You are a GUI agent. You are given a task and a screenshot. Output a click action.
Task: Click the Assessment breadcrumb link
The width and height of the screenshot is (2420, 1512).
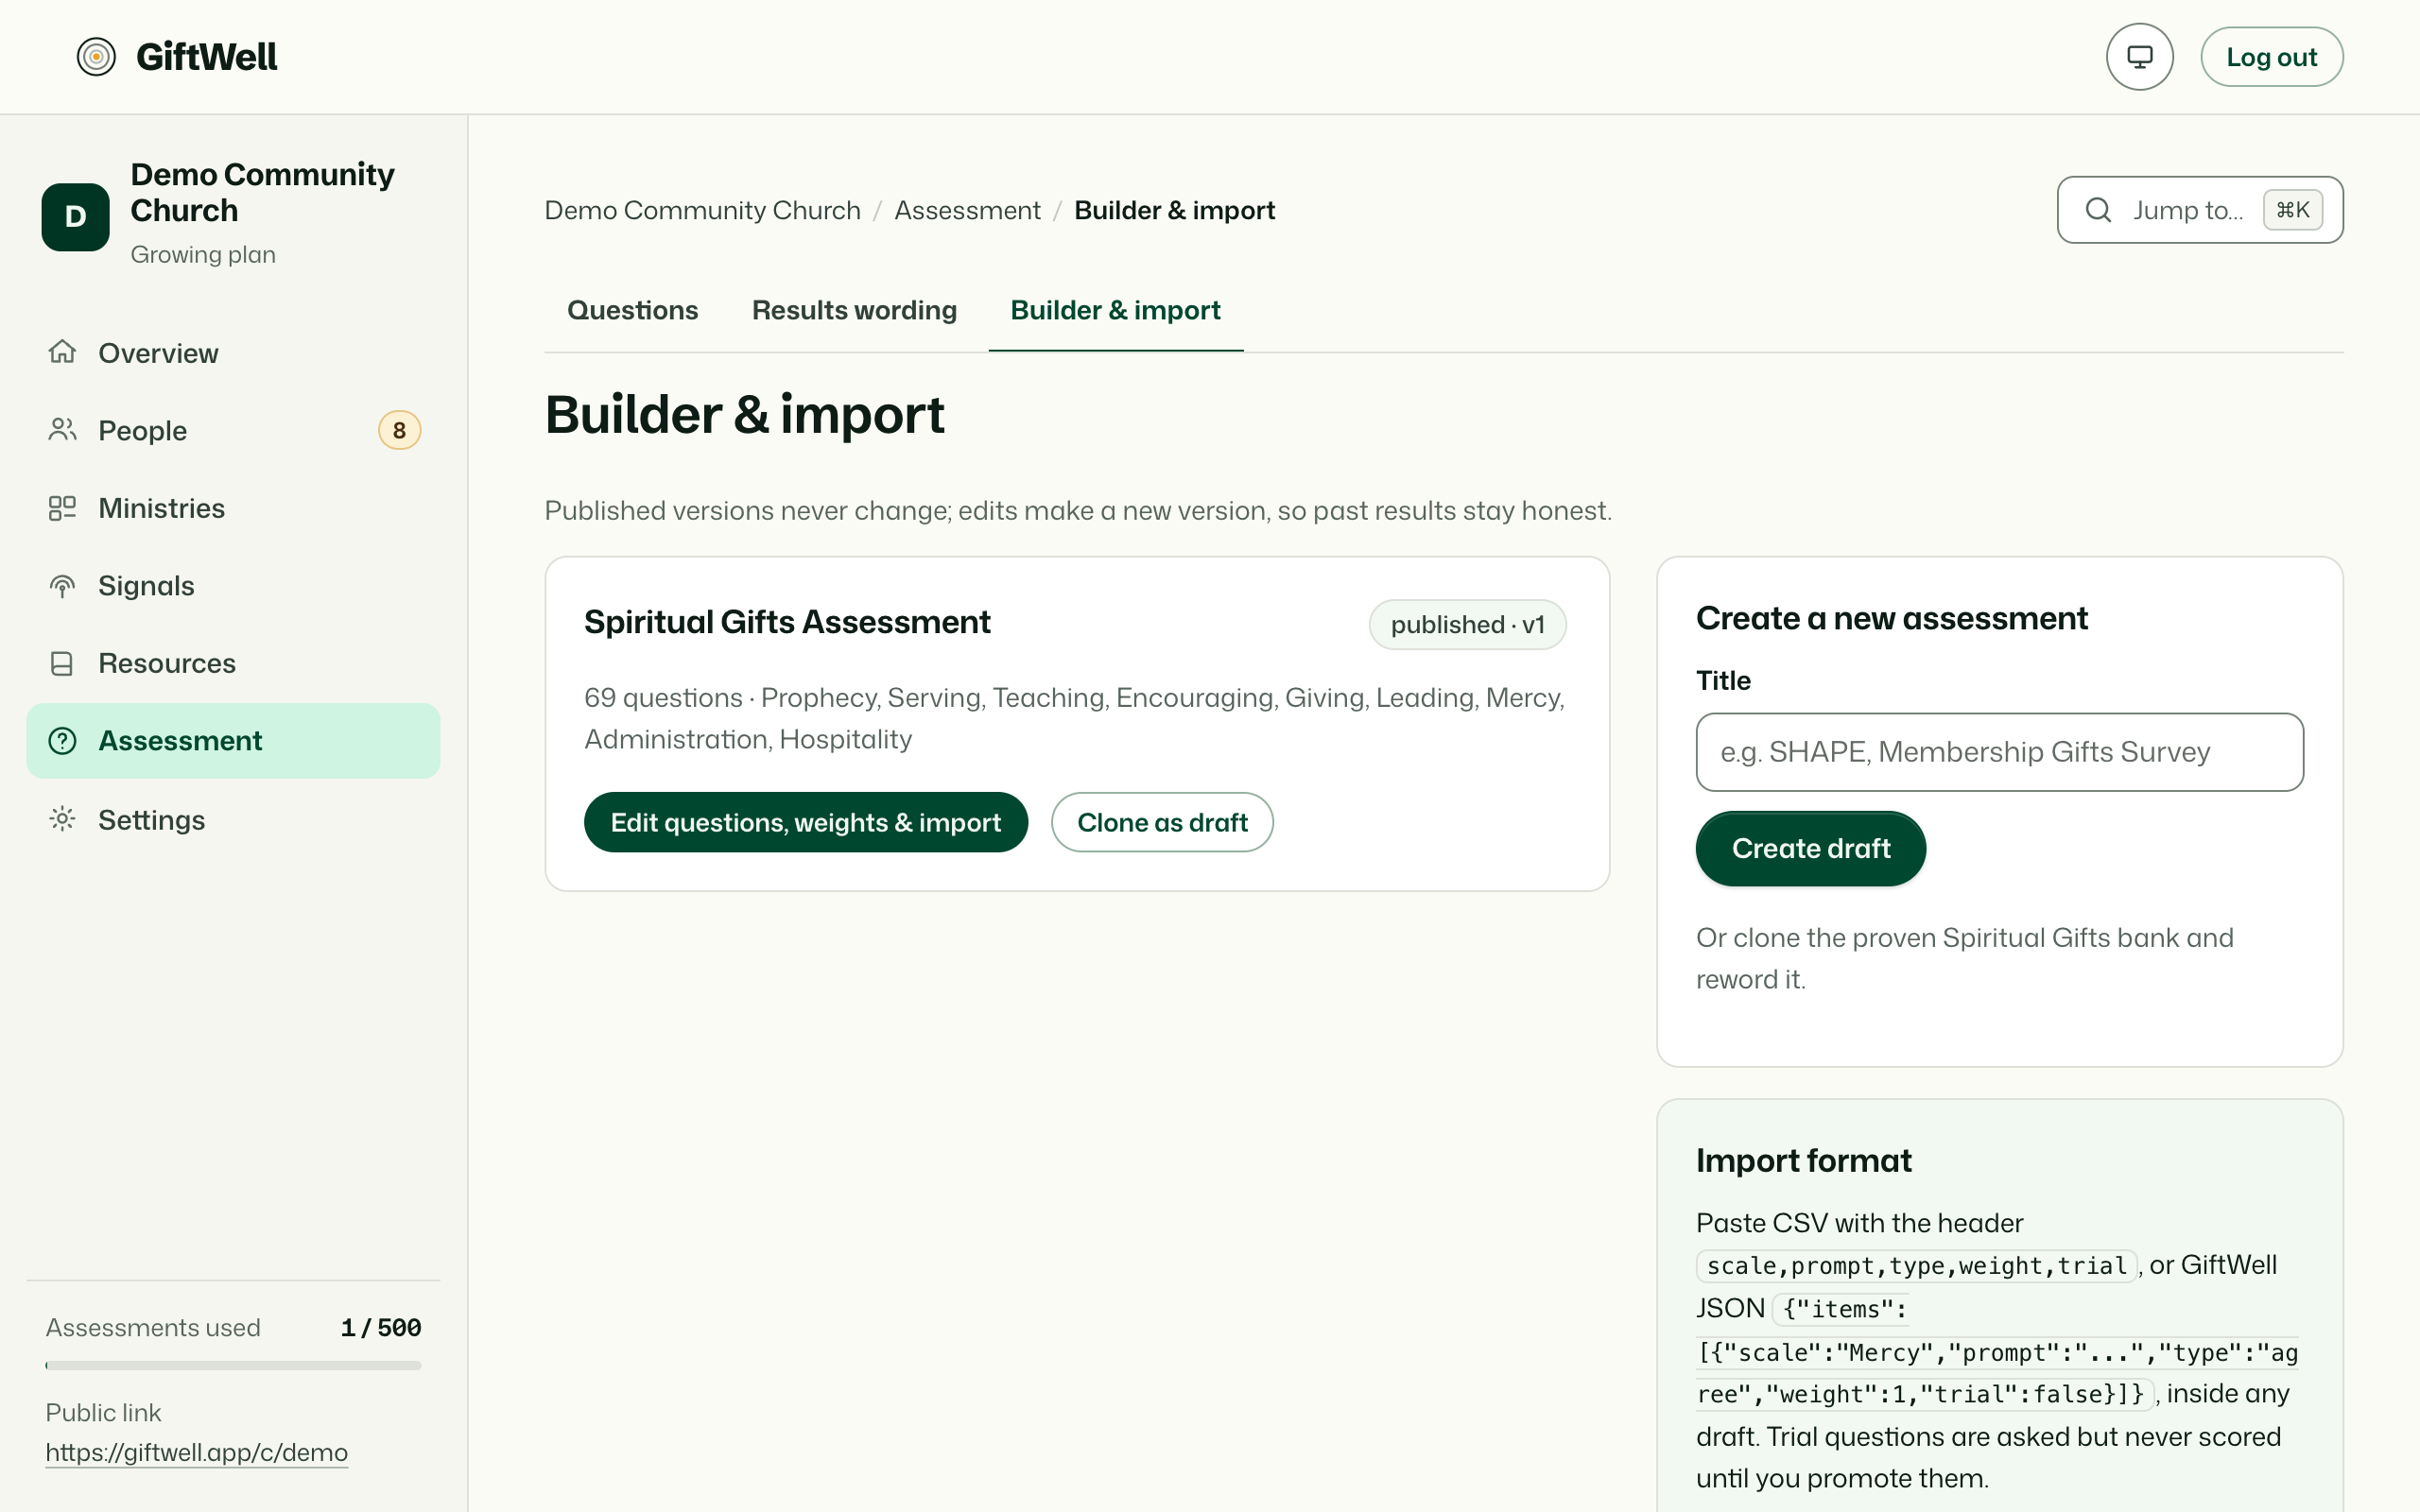click(x=967, y=210)
